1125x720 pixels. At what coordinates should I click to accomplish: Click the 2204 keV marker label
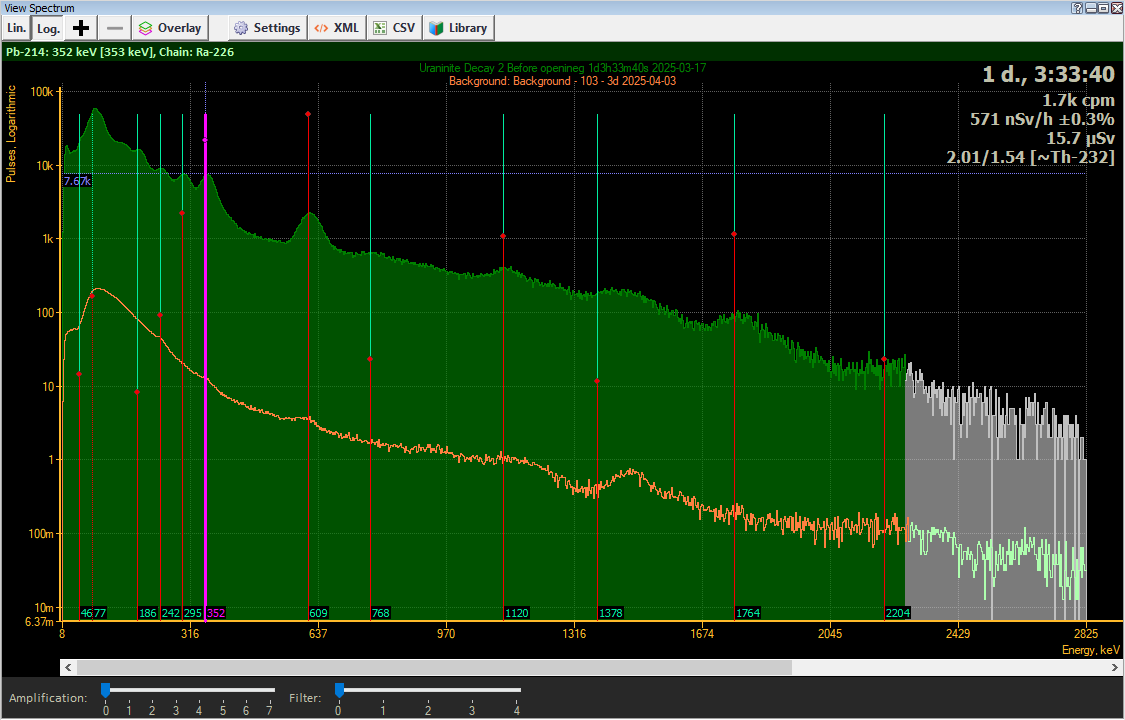click(x=897, y=613)
